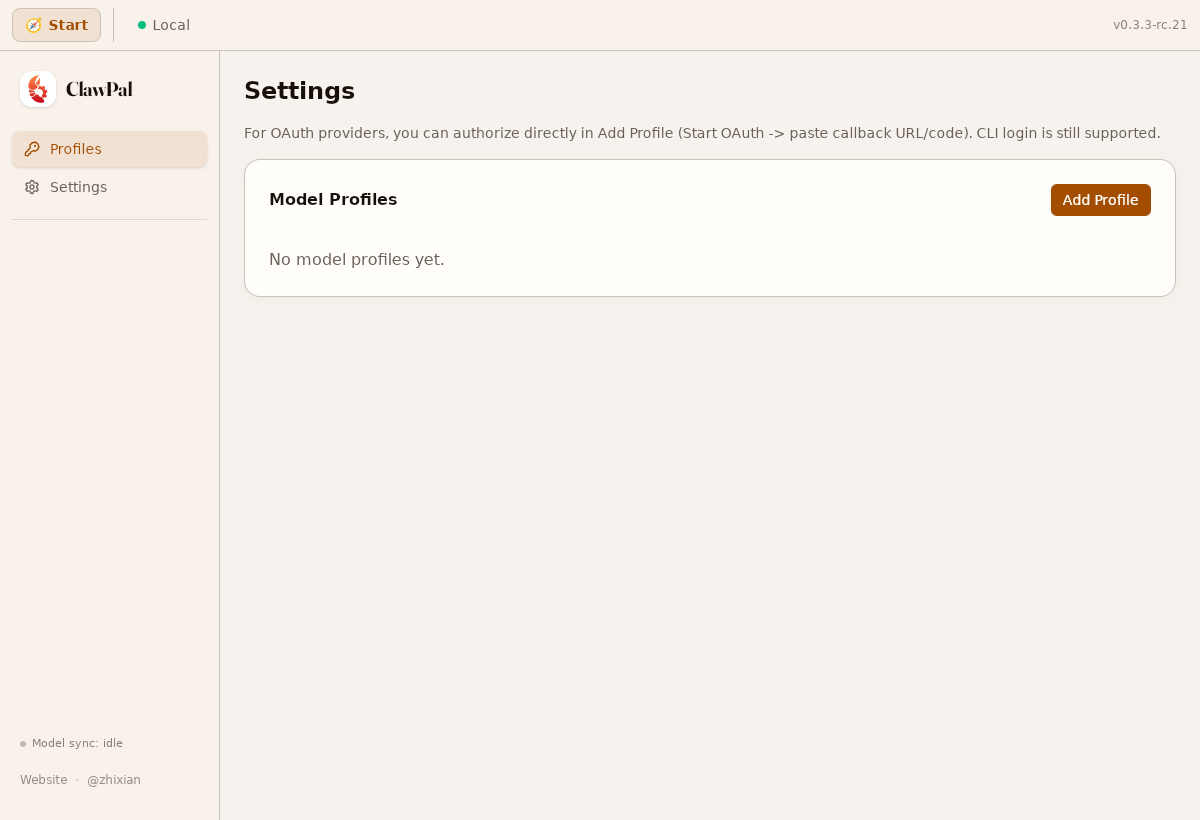Click the compass icon on Start button
Image resolution: width=1200 pixels, height=820 pixels.
pyautogui.click(x=34, y=25)
